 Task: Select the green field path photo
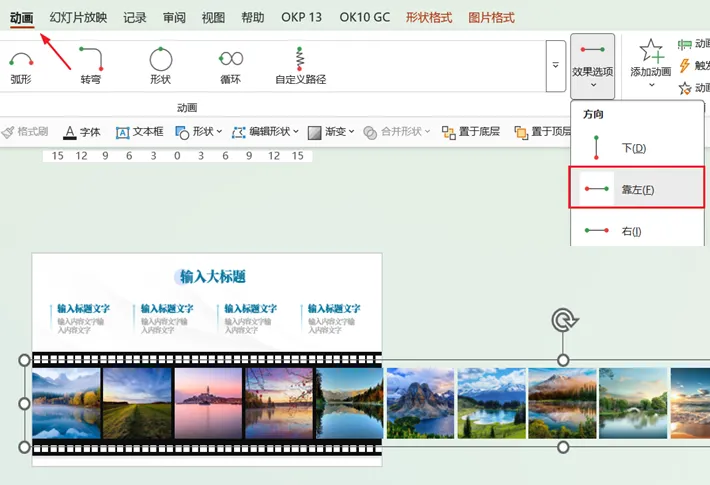tap(137, 403)
